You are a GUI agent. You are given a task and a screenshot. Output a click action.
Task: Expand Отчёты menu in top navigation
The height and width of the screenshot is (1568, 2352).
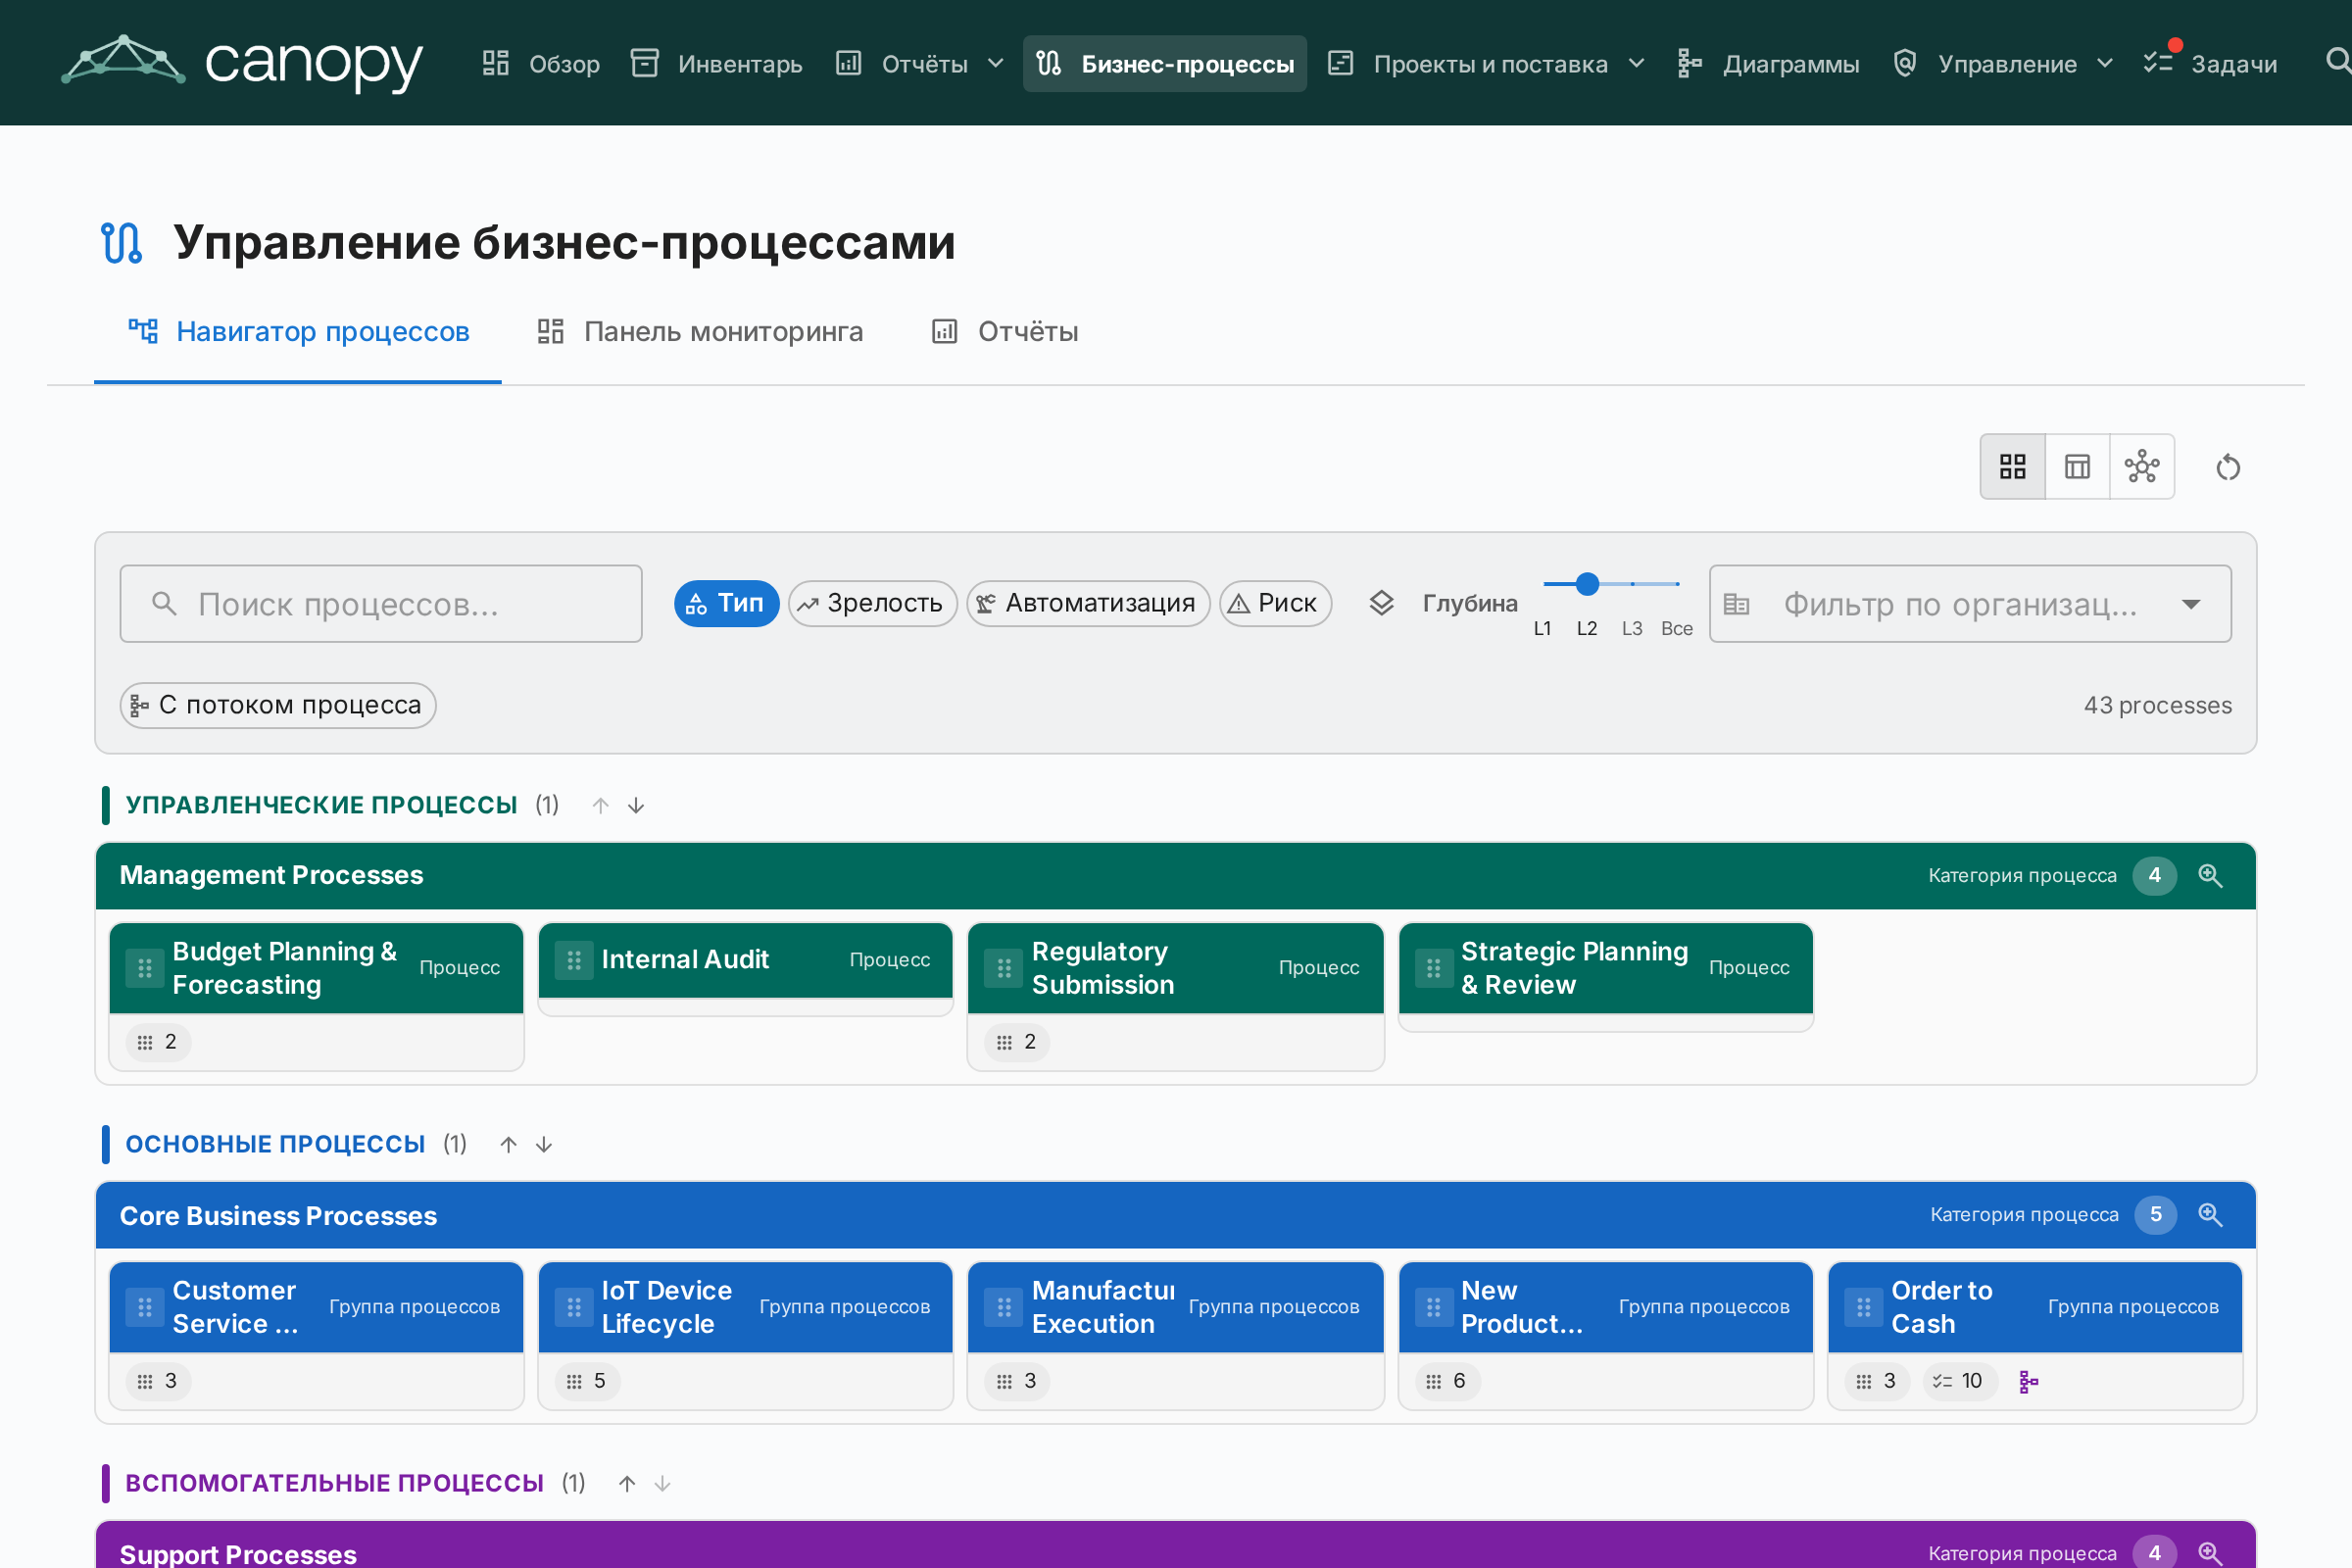tap(920, 64)
